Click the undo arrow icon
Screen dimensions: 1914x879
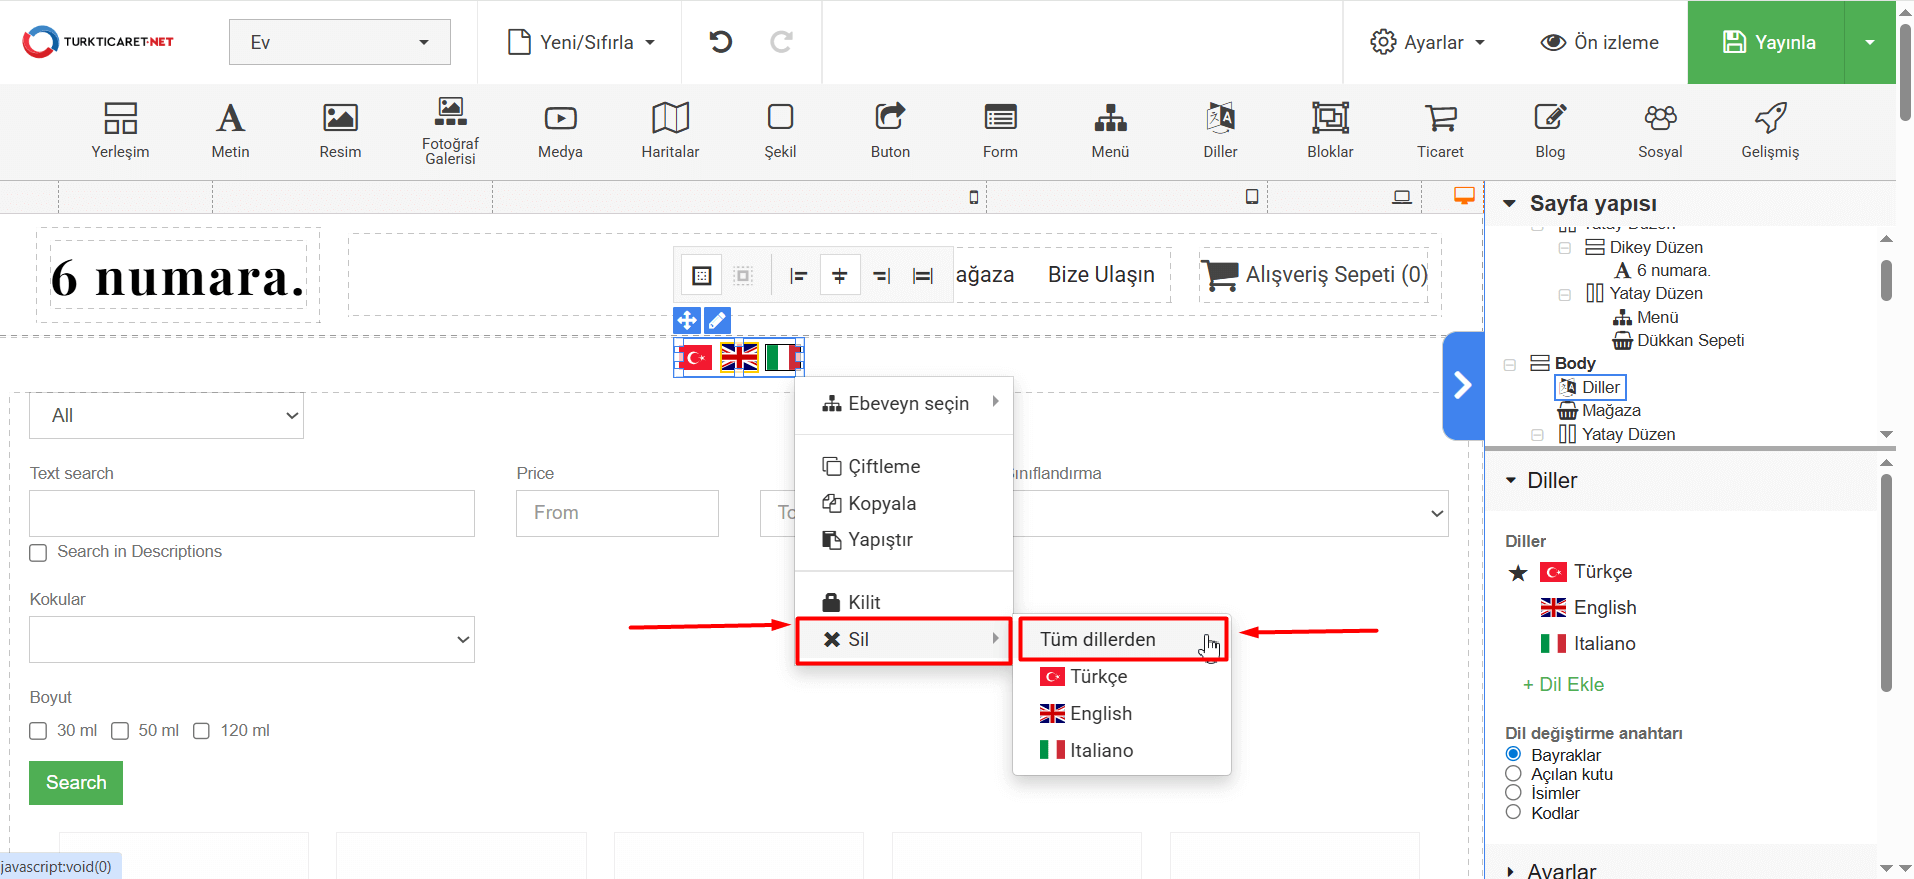721,42
